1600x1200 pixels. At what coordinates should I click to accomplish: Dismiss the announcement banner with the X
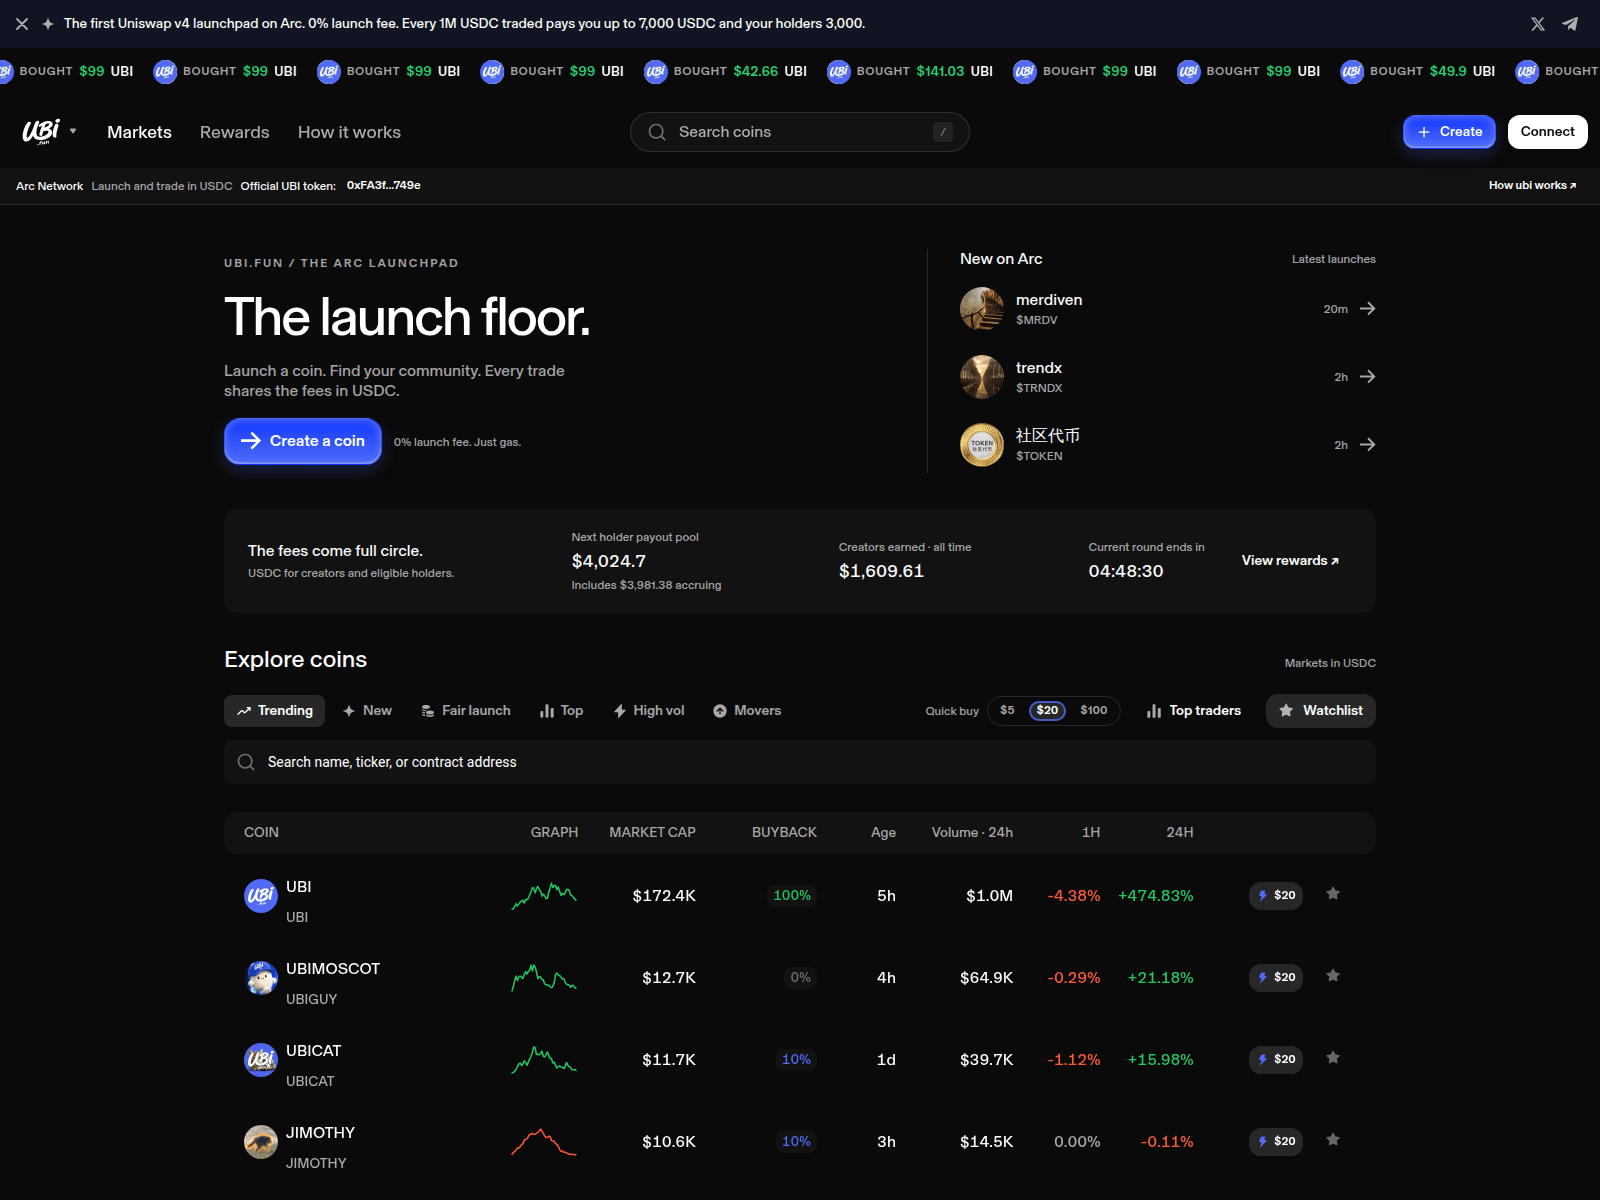tap(22, 24)
